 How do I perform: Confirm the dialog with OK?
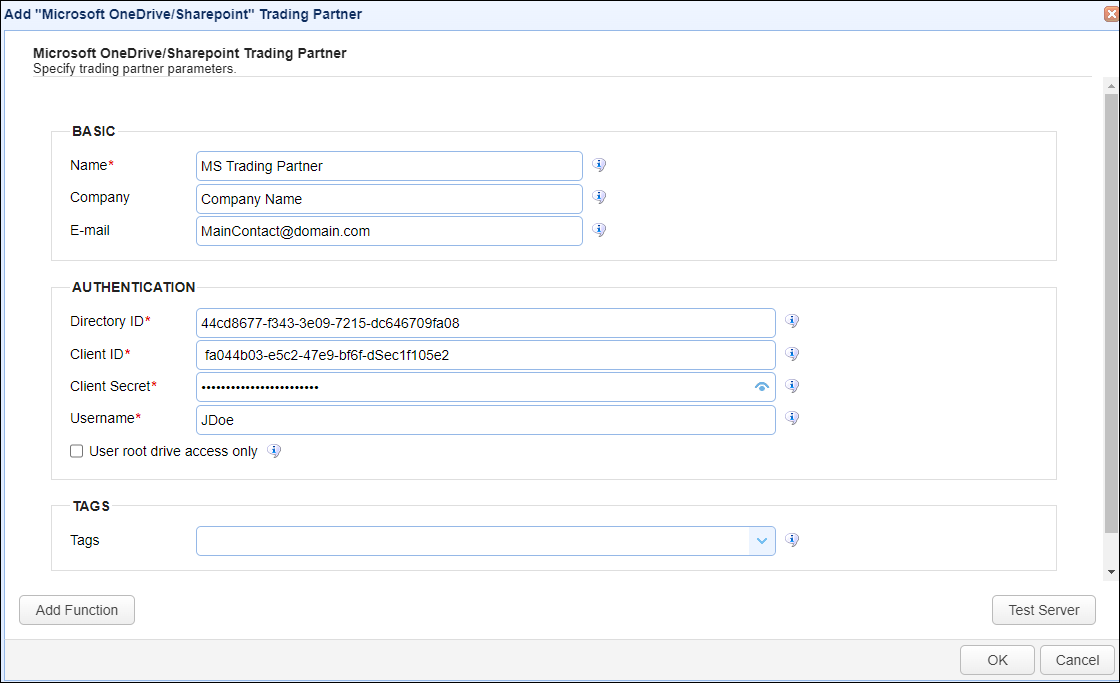pyautogui.click(x=997, y=660)
